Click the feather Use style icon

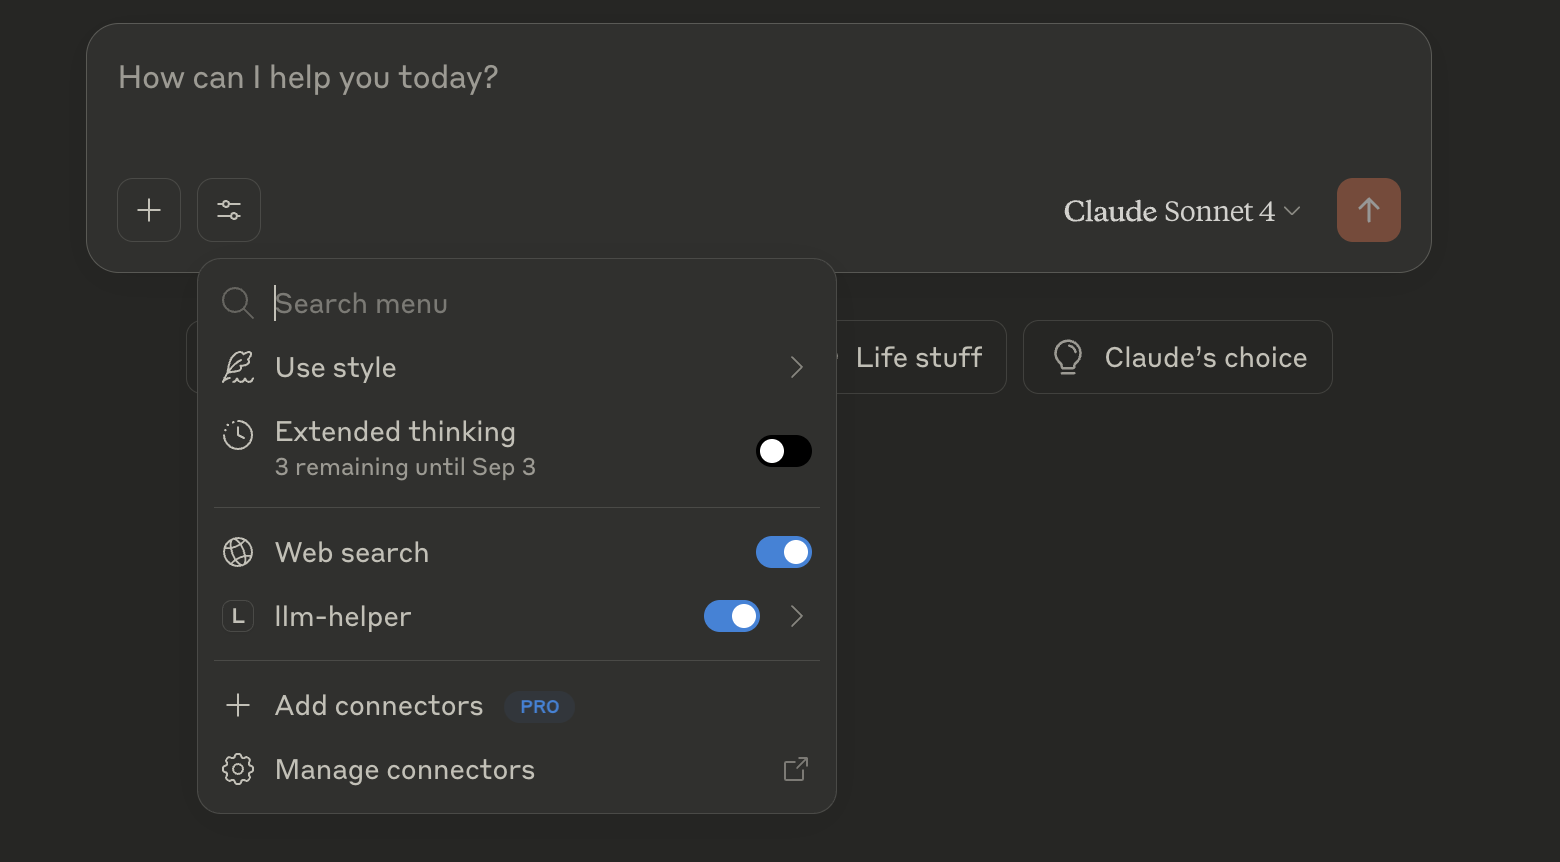pos(237,367)
